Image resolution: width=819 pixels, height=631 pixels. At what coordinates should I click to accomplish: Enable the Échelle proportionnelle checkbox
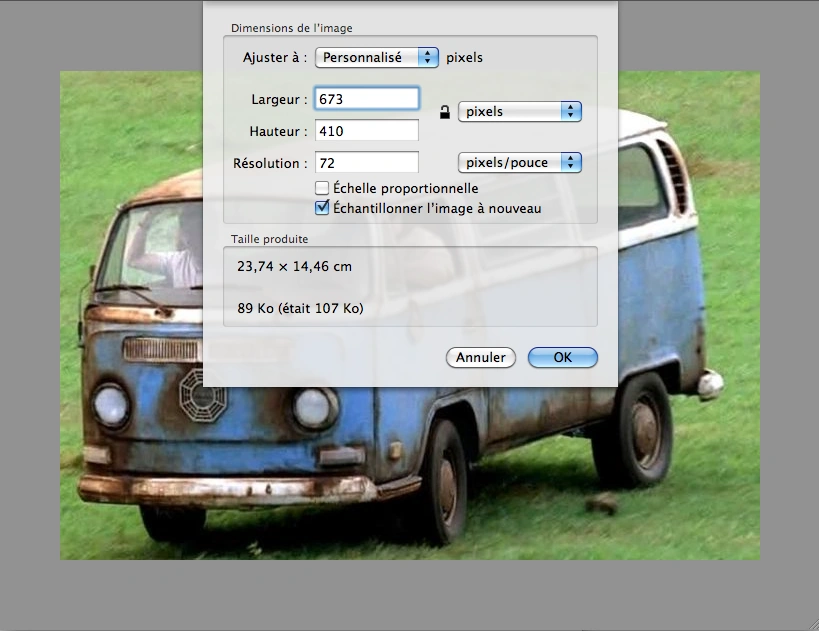[322, 188]
